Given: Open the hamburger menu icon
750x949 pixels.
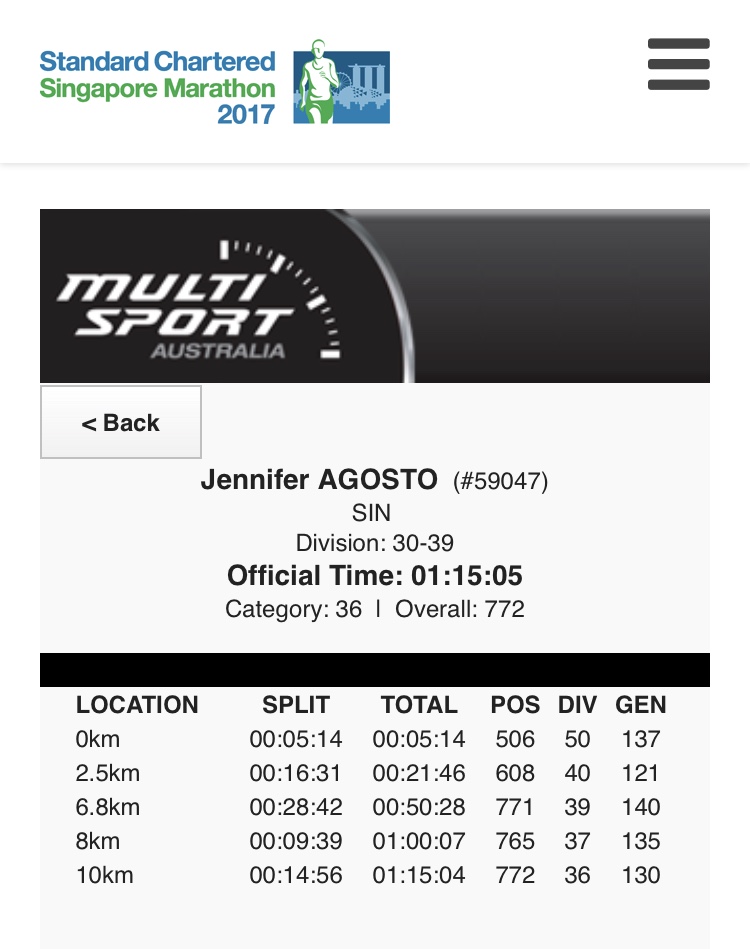Looking at the screenshot, I should 679,64.
